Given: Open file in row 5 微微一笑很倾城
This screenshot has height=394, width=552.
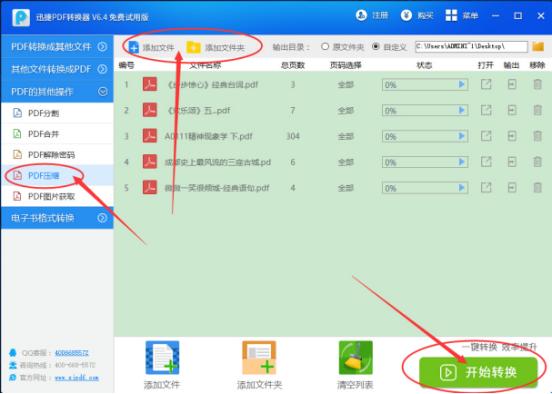Looking at the screenshot, I should [486, 188].
